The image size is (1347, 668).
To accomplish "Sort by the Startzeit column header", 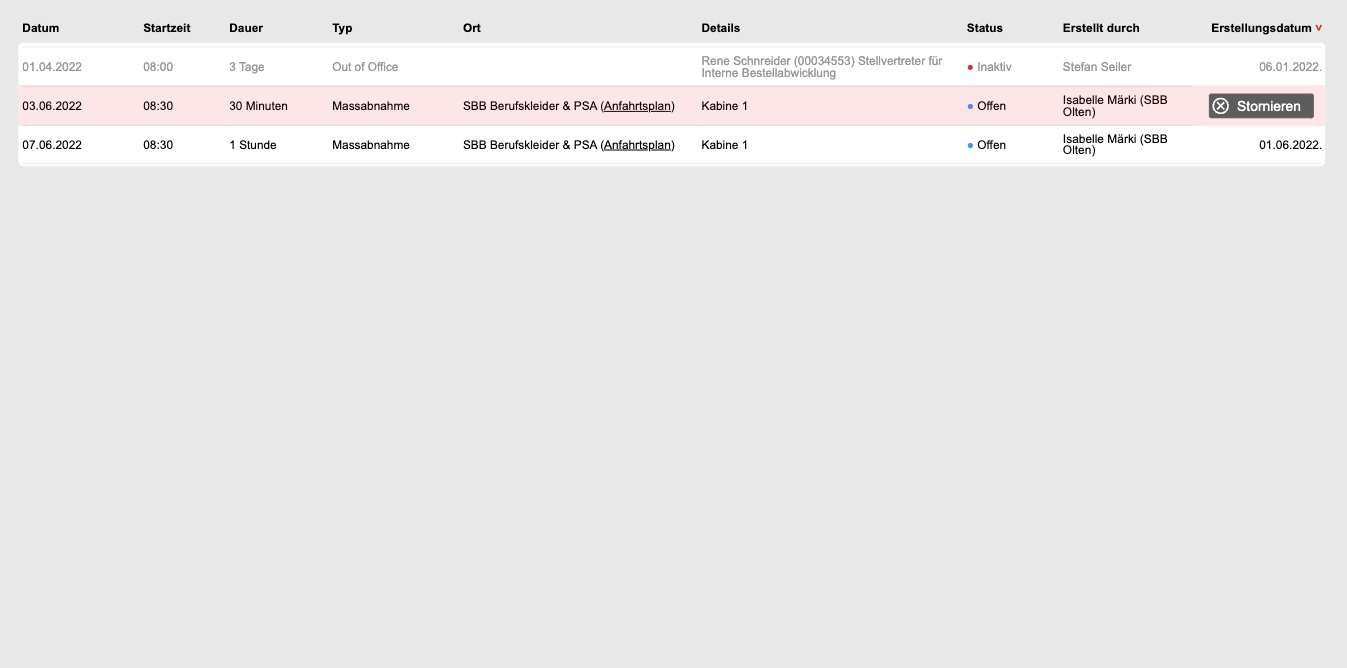I will [x=166, y=28].
